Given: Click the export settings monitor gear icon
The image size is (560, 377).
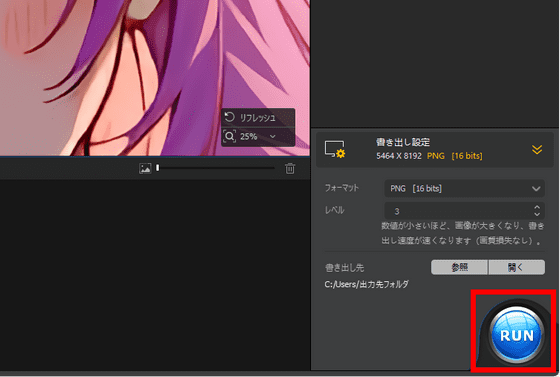Looking at the screenshot, I should pyautogui.click(x=335, y=149).
